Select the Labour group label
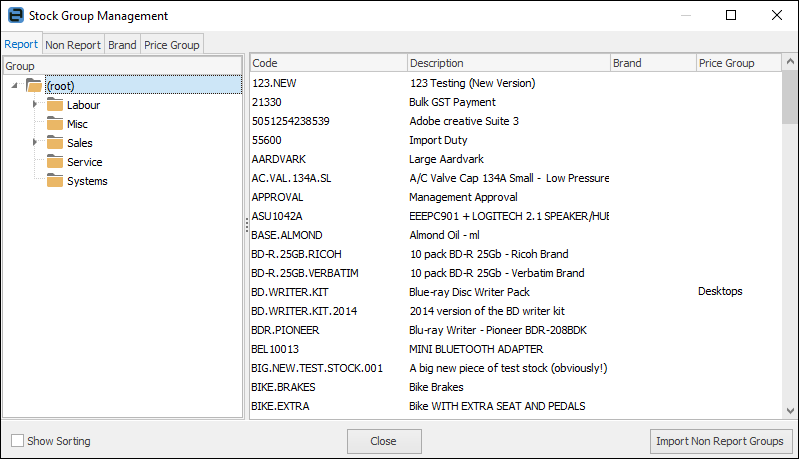Screen dimensions: 799x459 pos(84,105)
